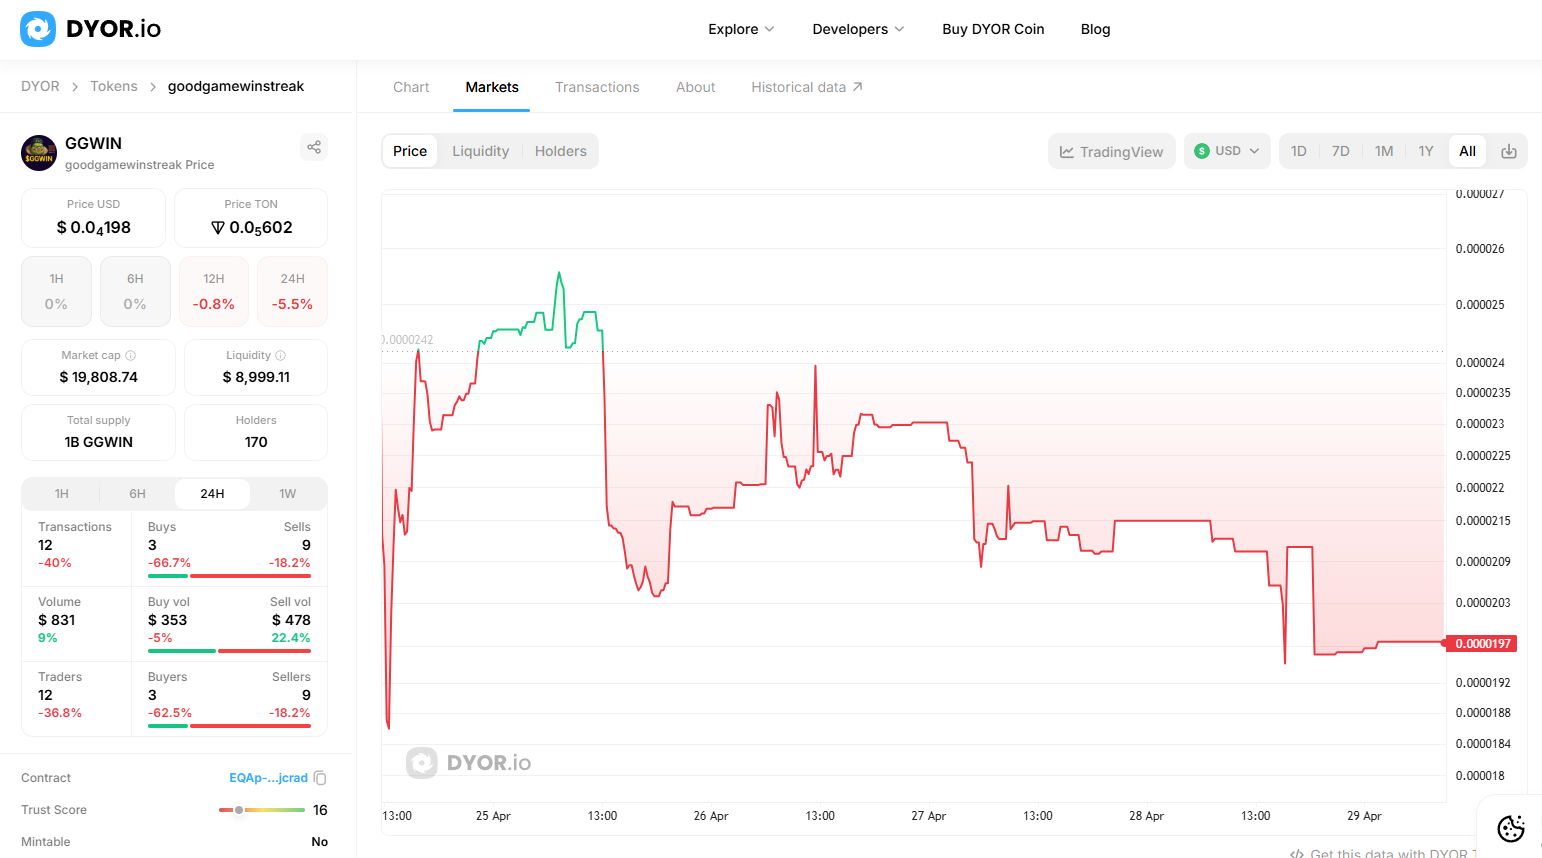This screenshot has width=1542, height=858.
Task: Click the 12H -0.8% change card
Action: (x=214, y=292)
